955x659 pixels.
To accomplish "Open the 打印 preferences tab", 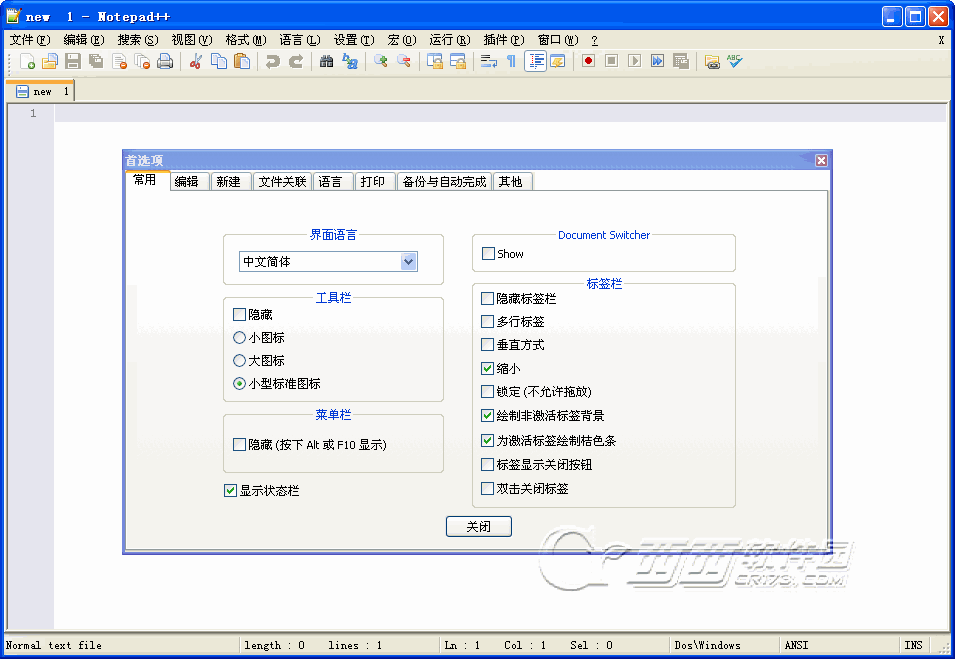I will [x=375, y=181].
